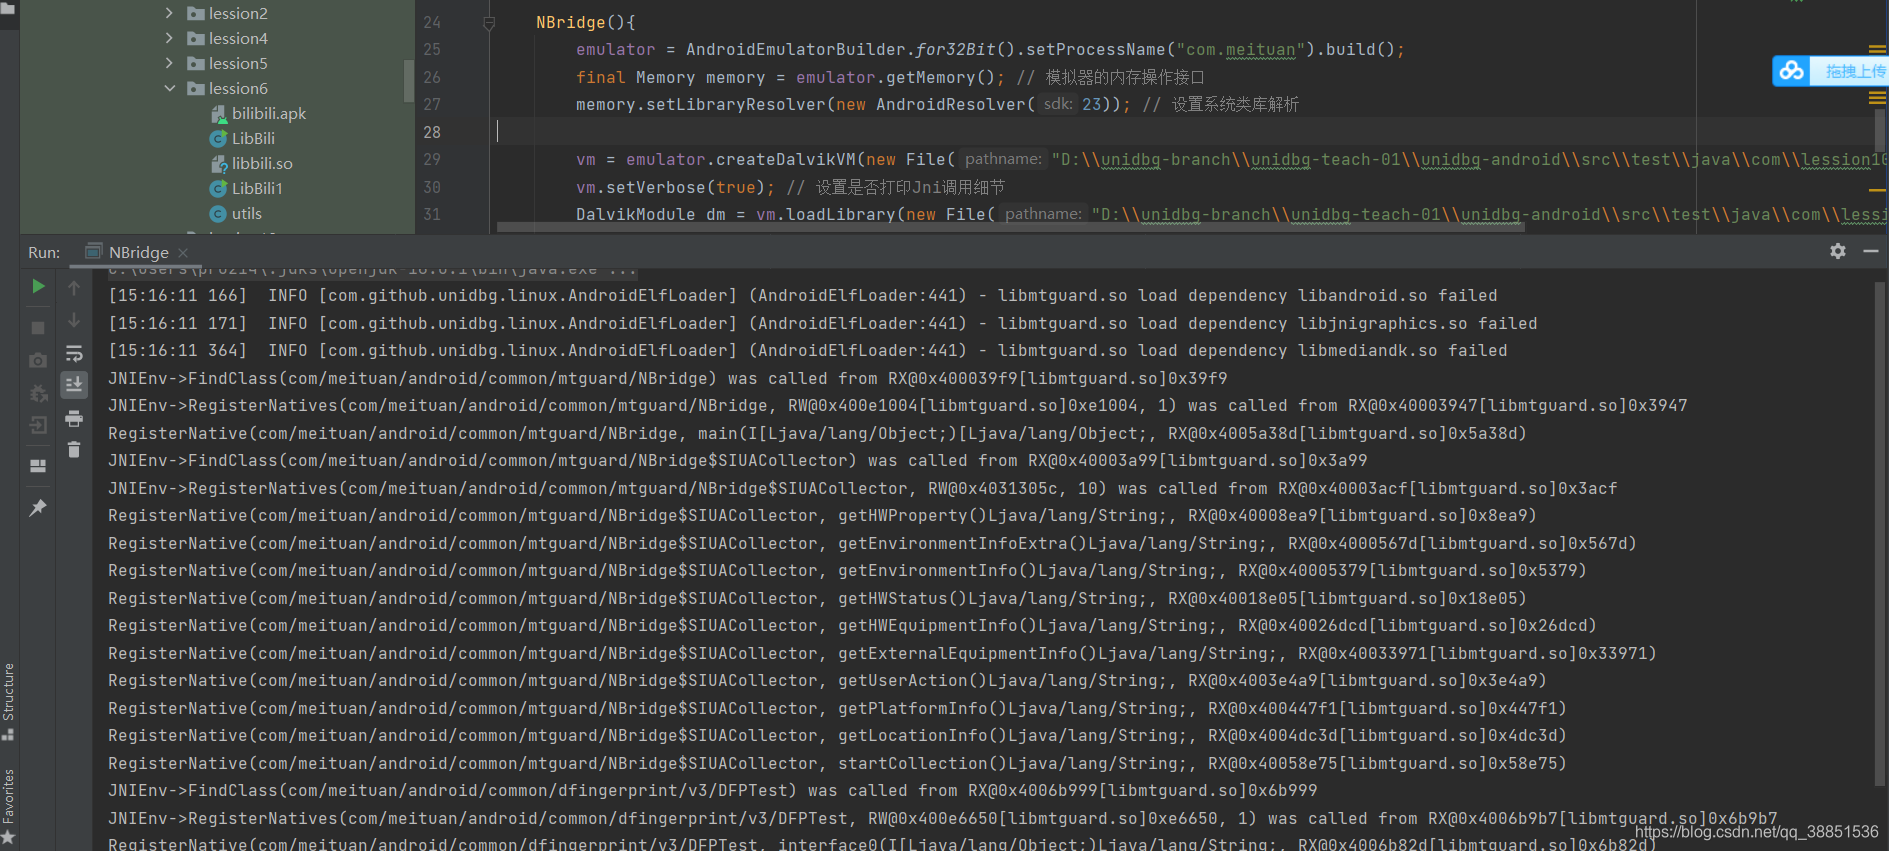1889x851 pixels.
Task: Expand the lession5 folder
Action: coord(169,63)
